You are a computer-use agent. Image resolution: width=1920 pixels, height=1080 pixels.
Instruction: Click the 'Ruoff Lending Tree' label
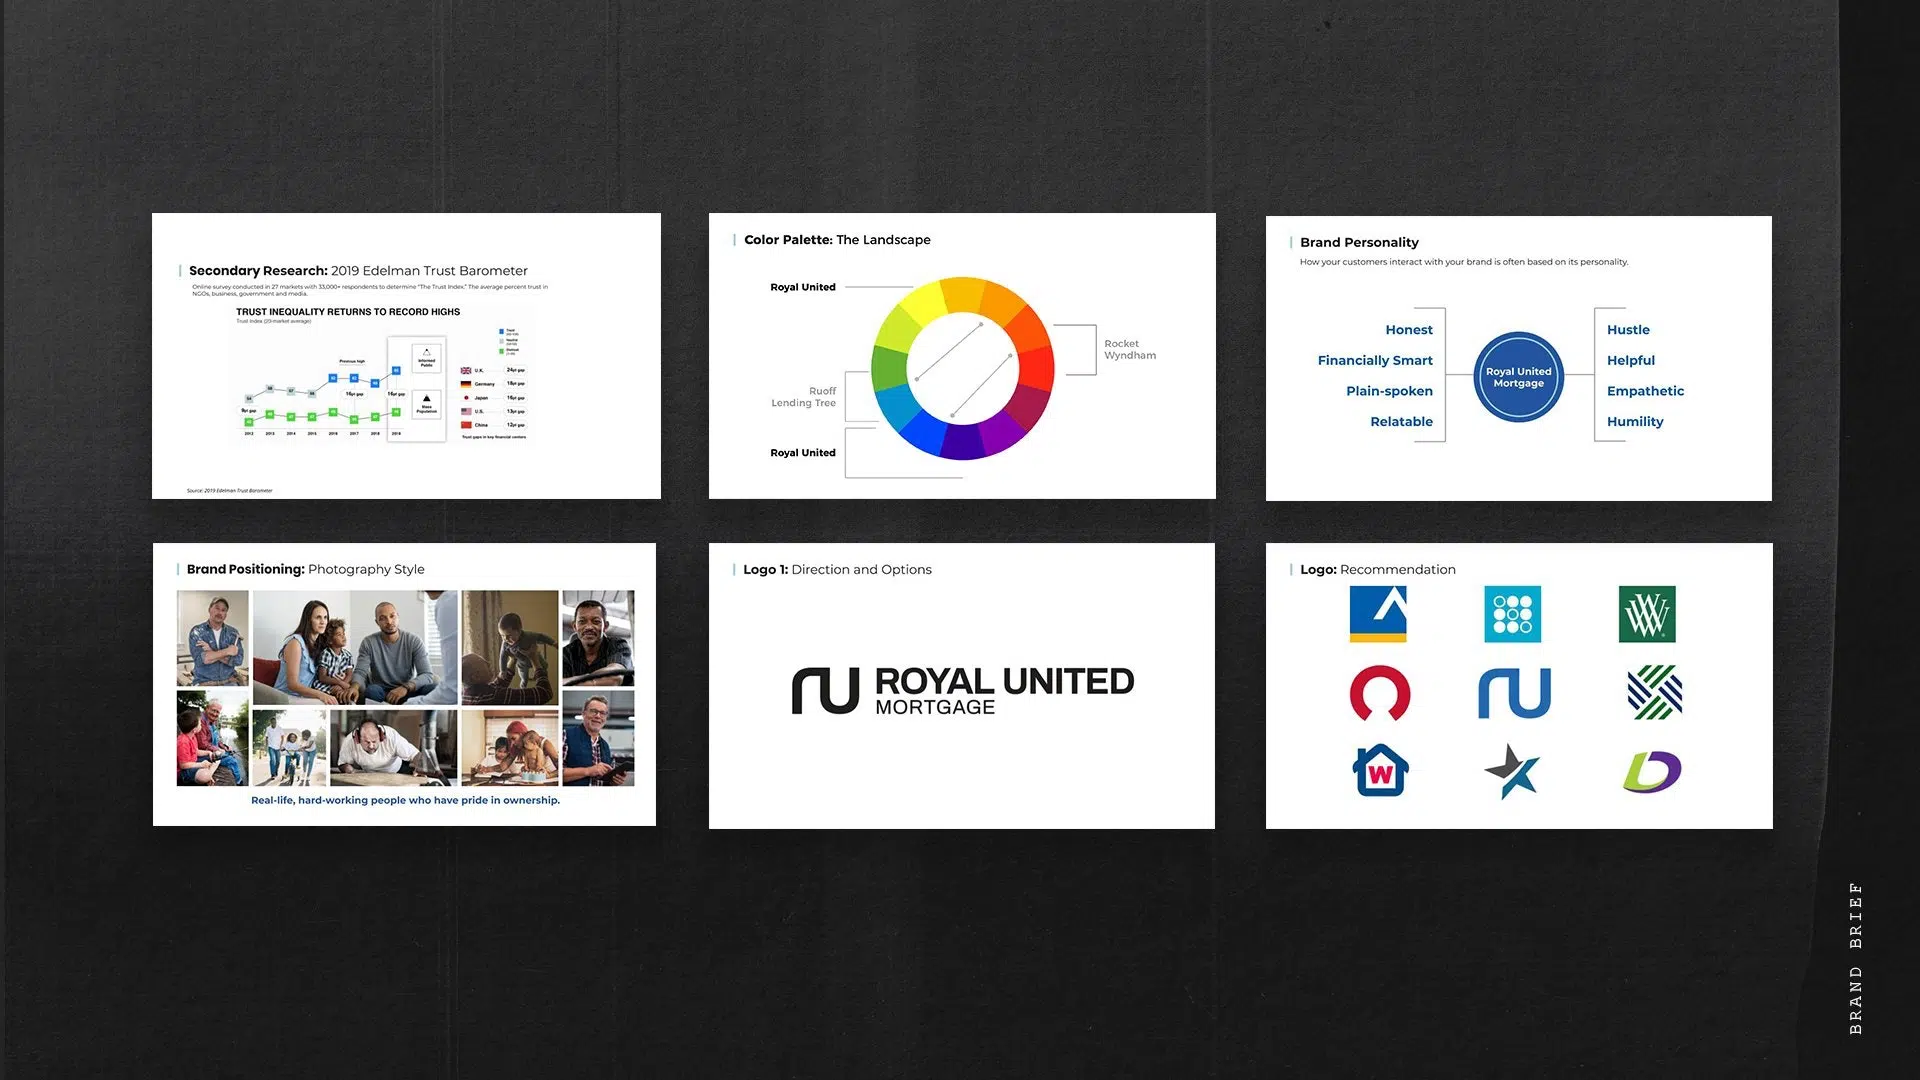pyautogui.click(x=803, y=397)
